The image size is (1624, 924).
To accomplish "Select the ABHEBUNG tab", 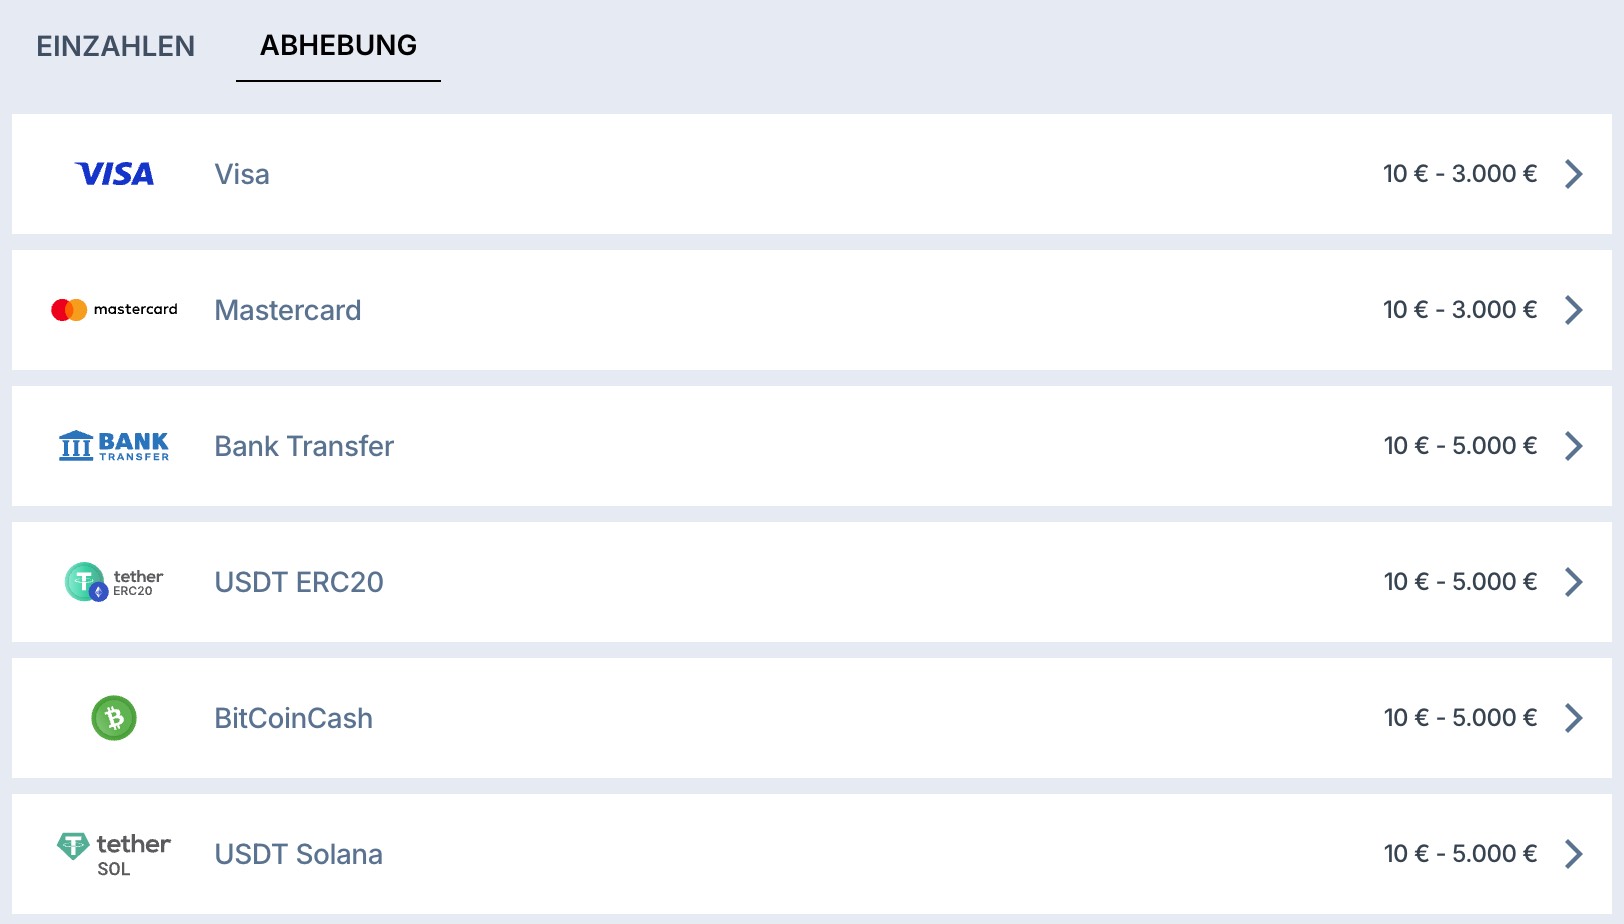I will tap(338, 46).
